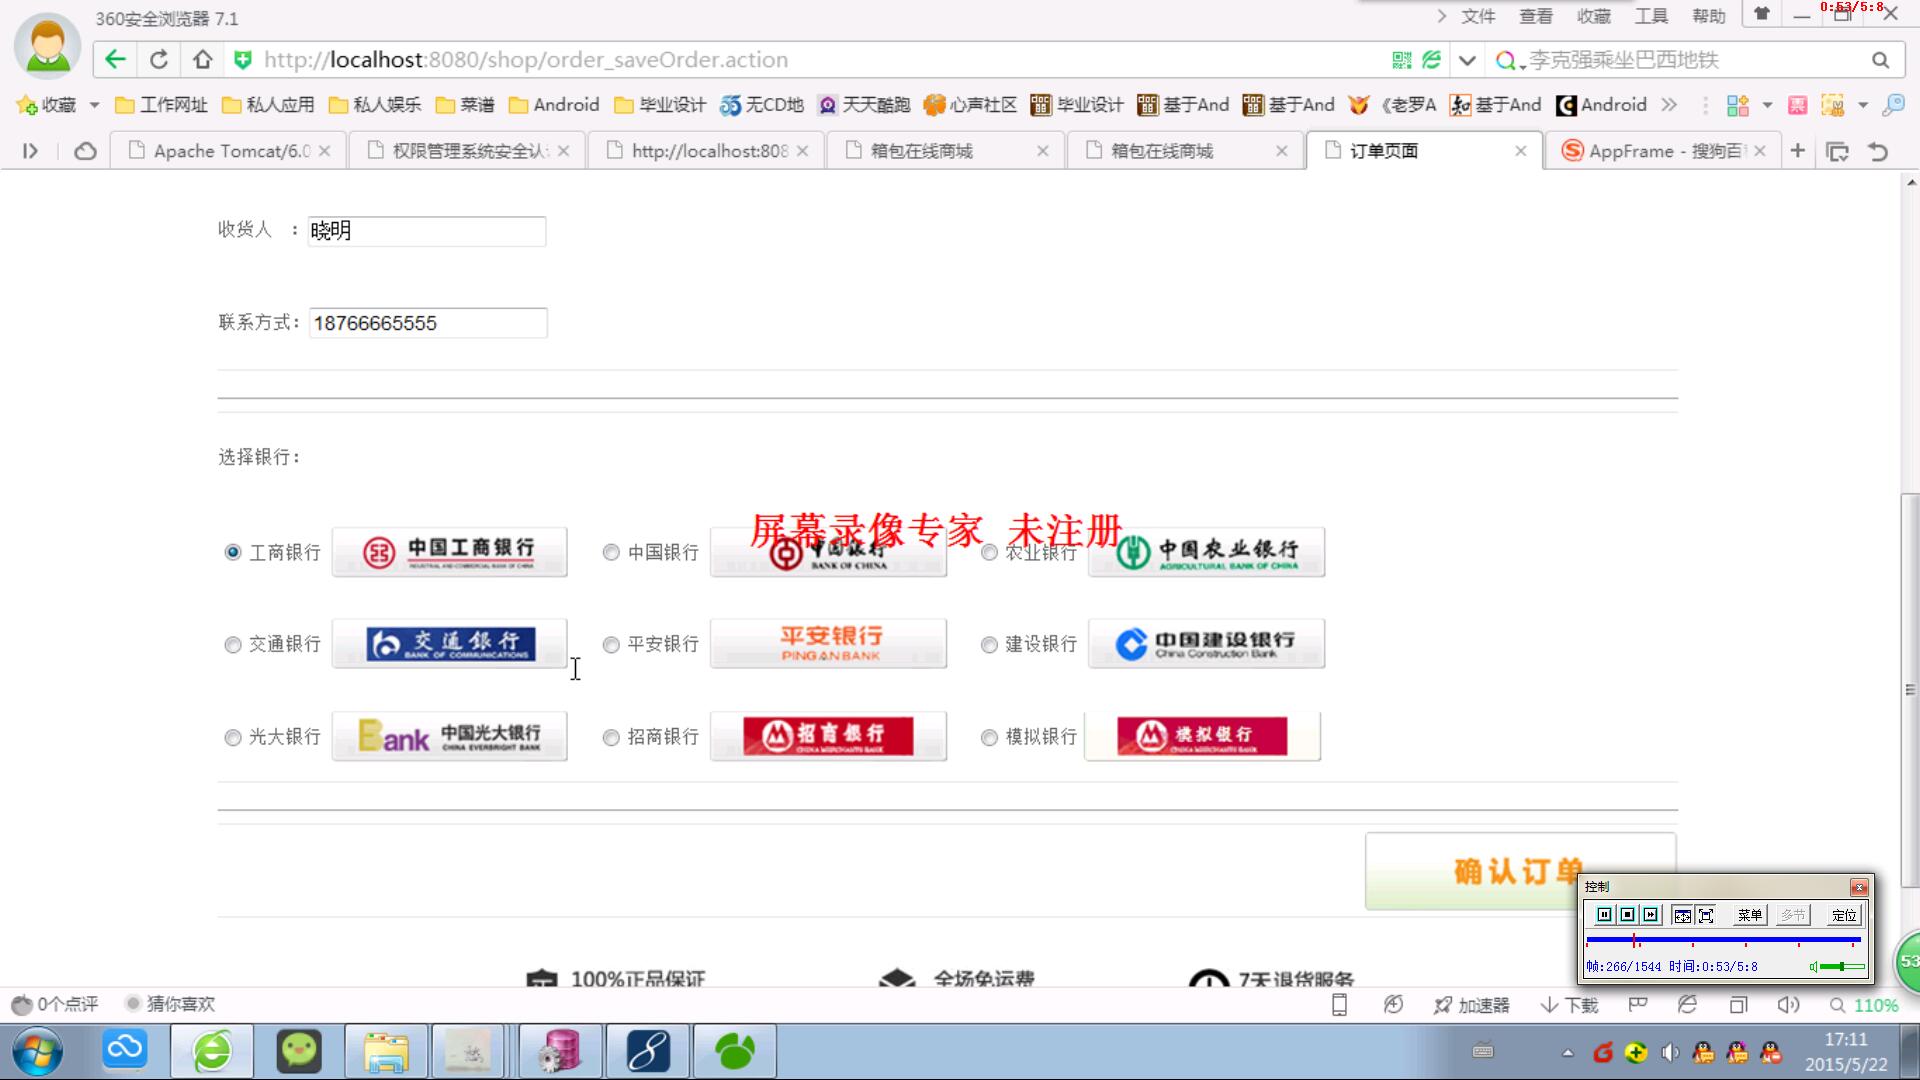Open 天天酷跑 bookmark
1920x1080 pixels.
[x=864, y=105]
